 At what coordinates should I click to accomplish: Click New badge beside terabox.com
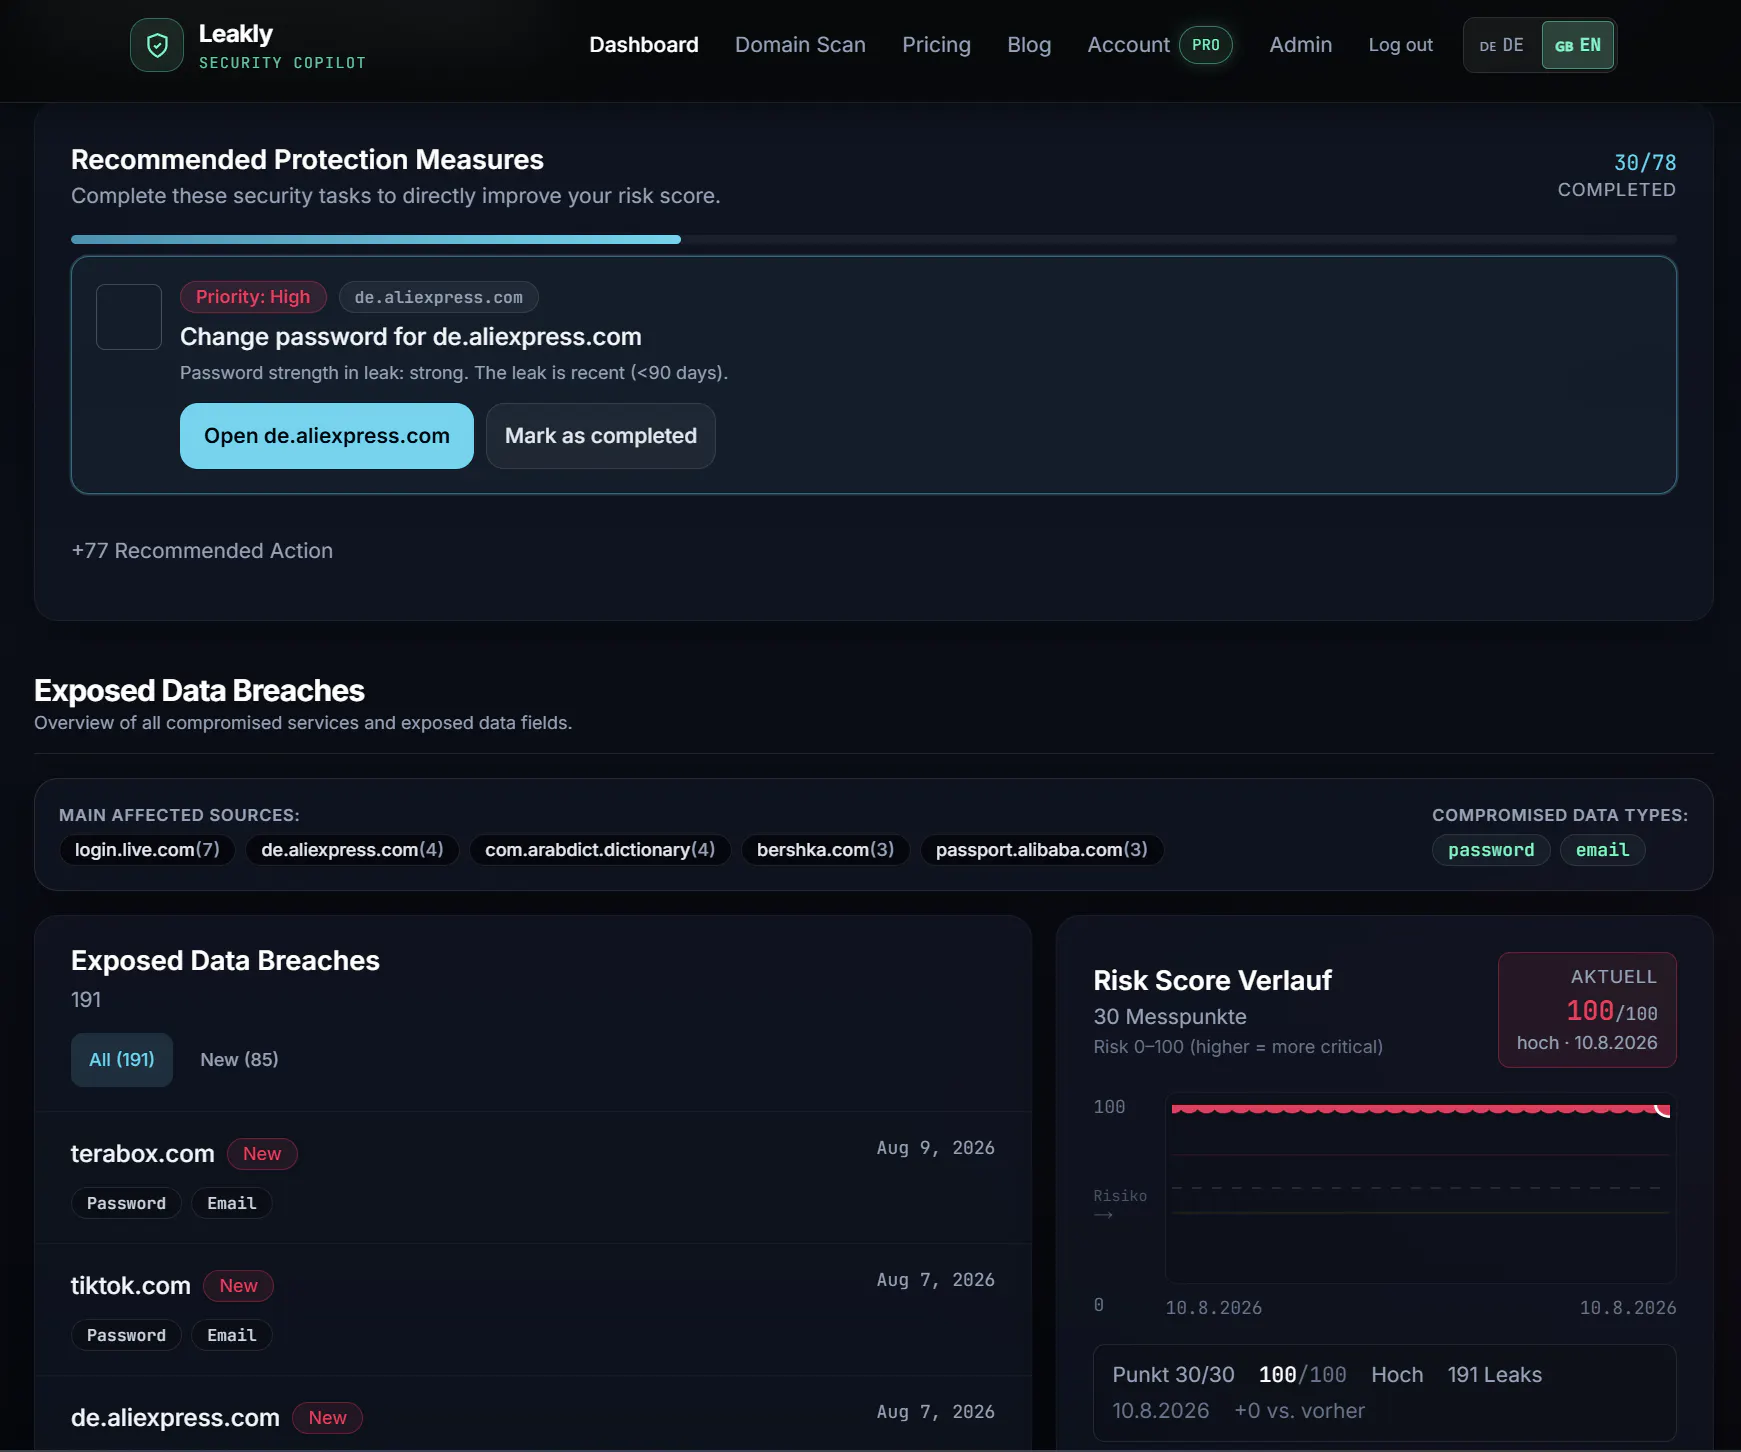(262, 1154)
